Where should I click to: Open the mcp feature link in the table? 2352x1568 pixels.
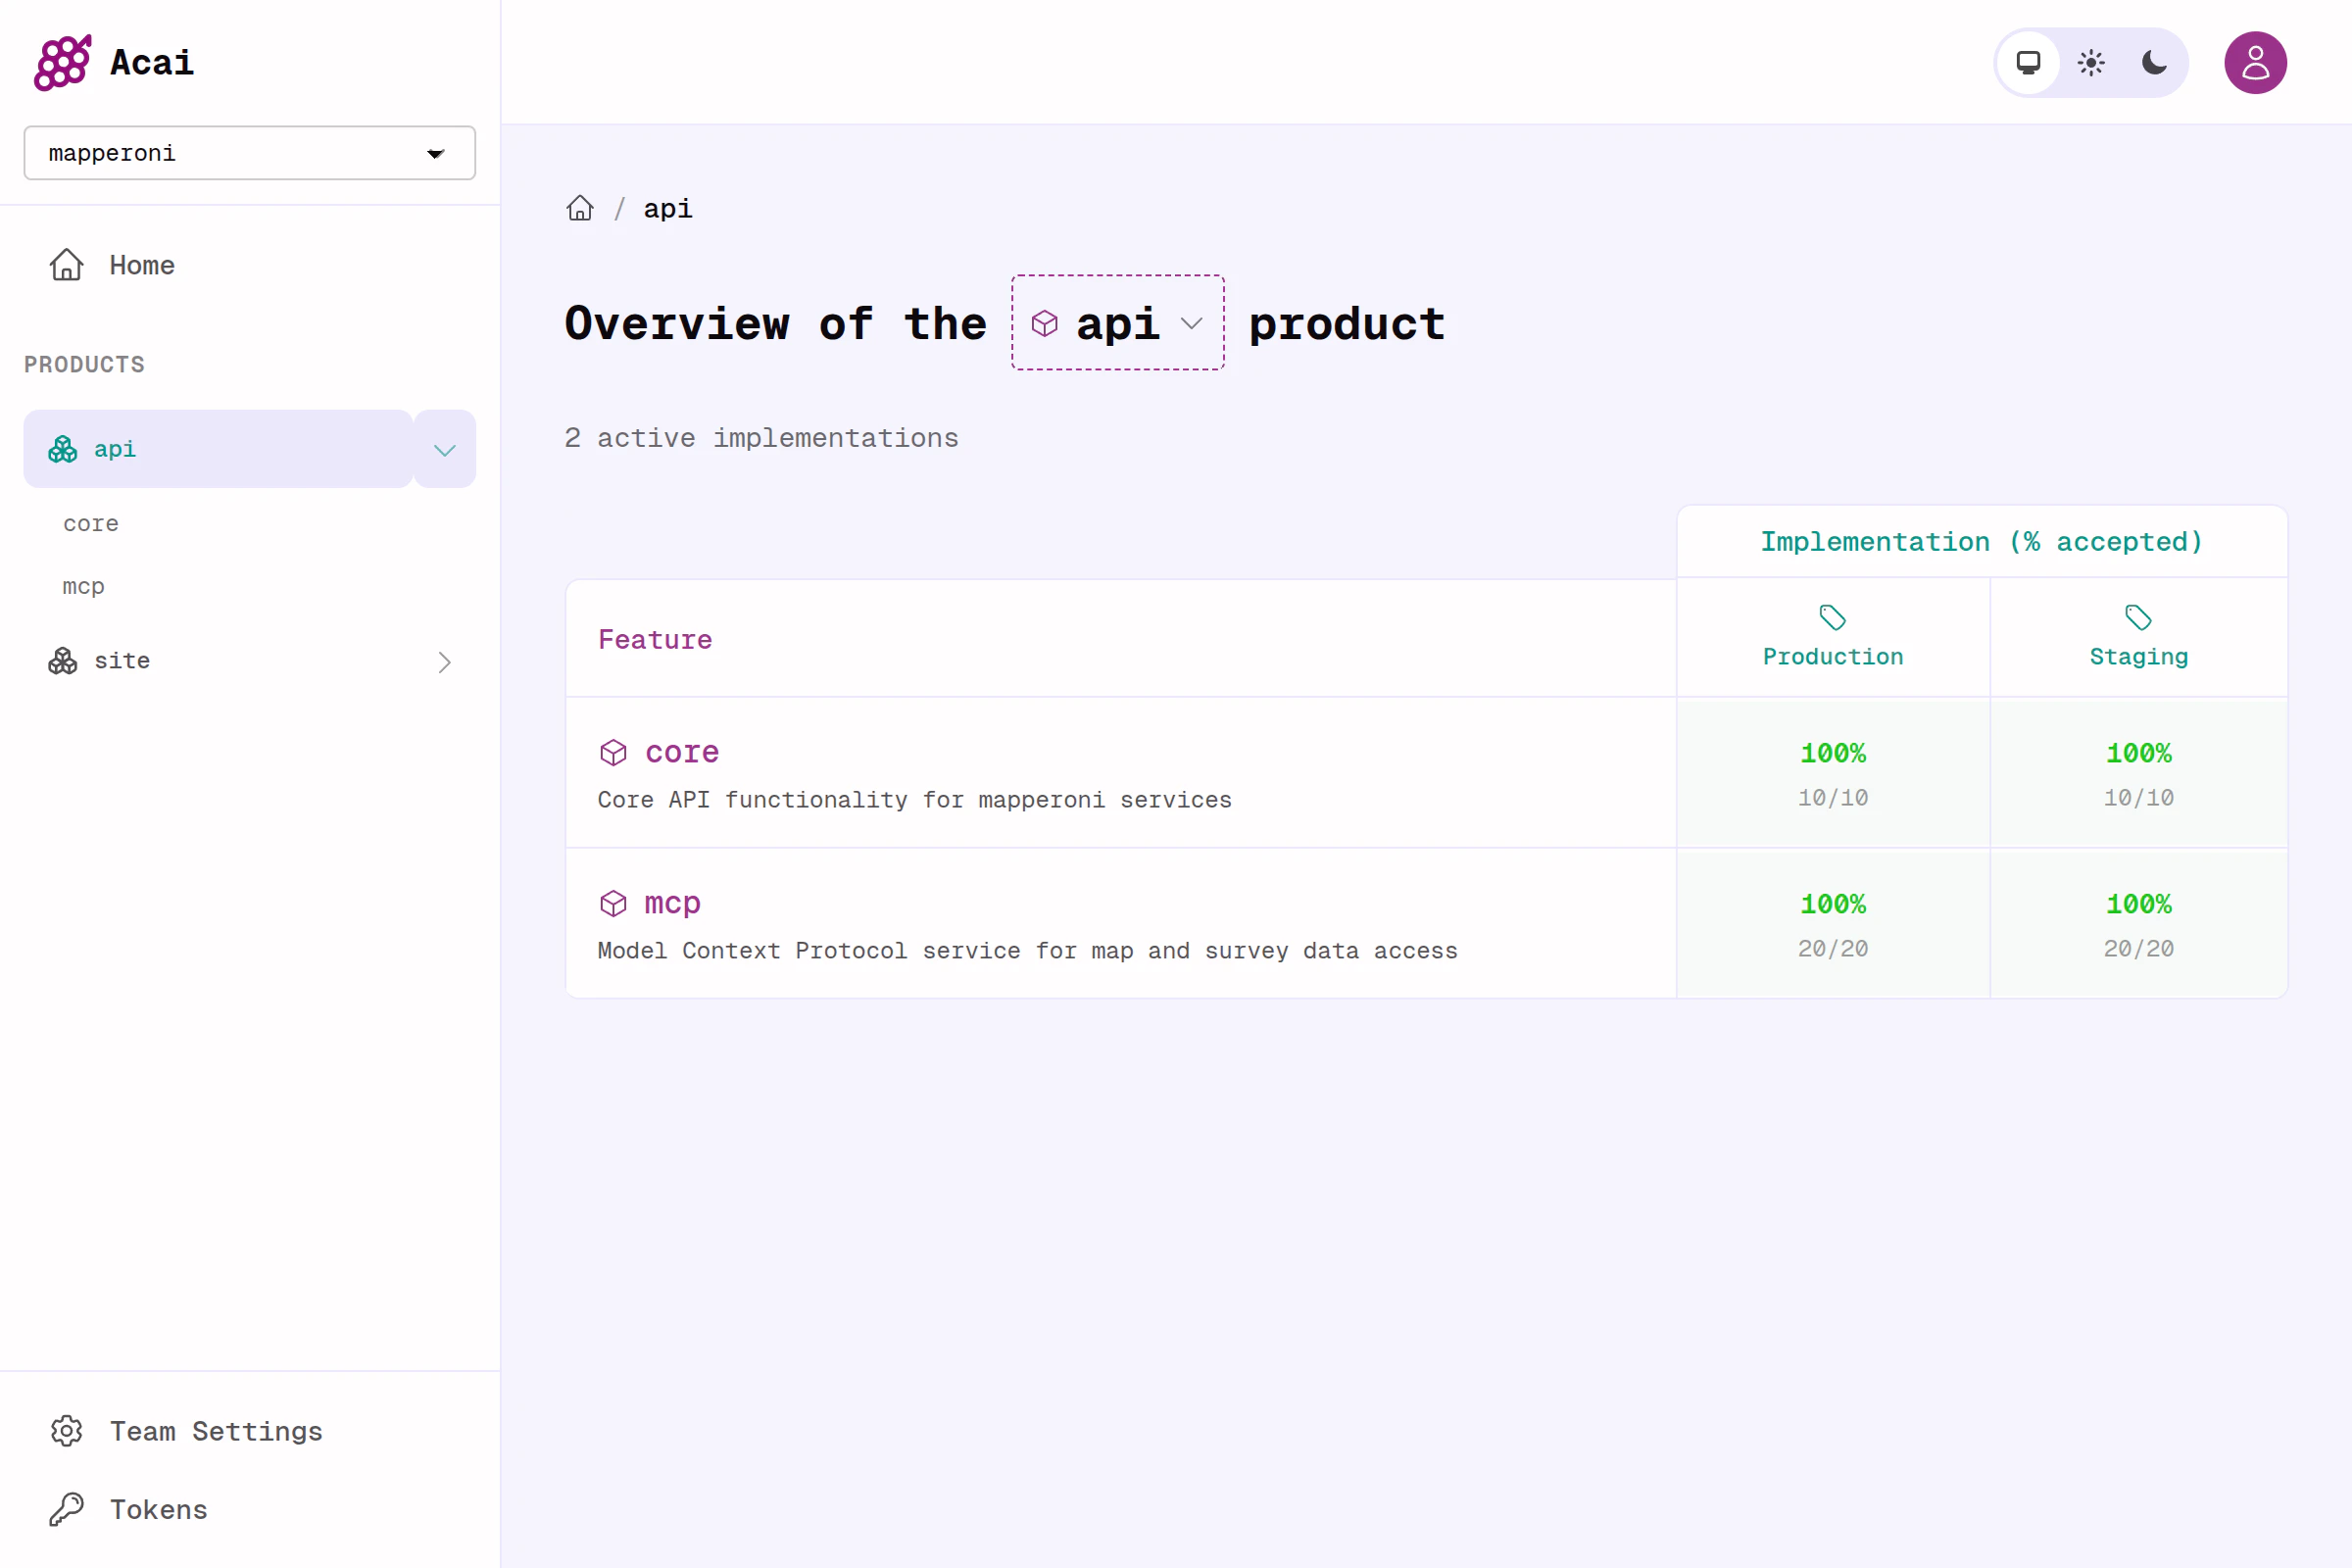(x=670, y=903)
